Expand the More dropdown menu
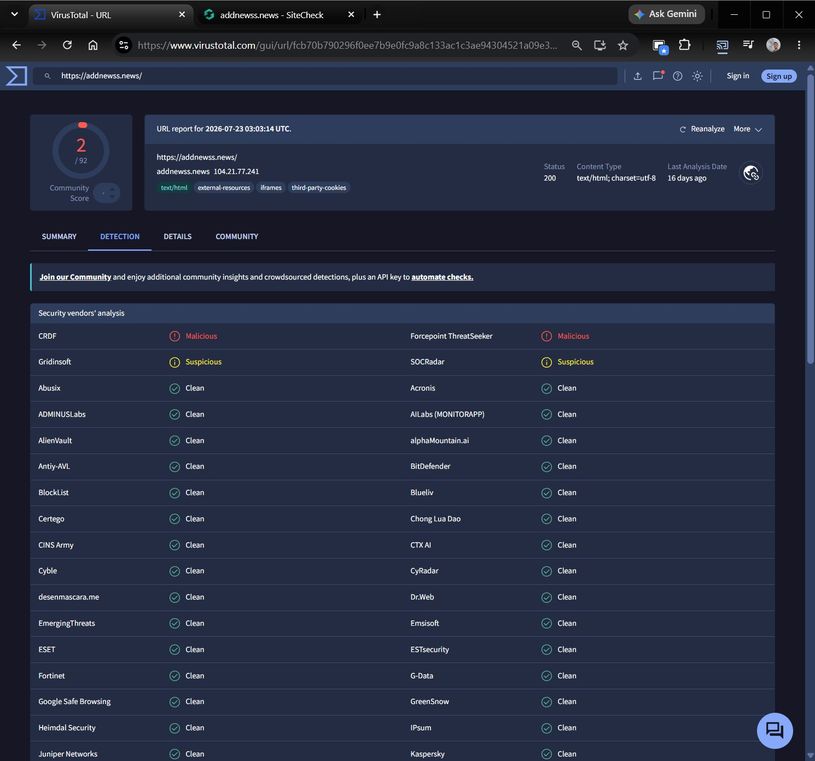 pos(747,129)
